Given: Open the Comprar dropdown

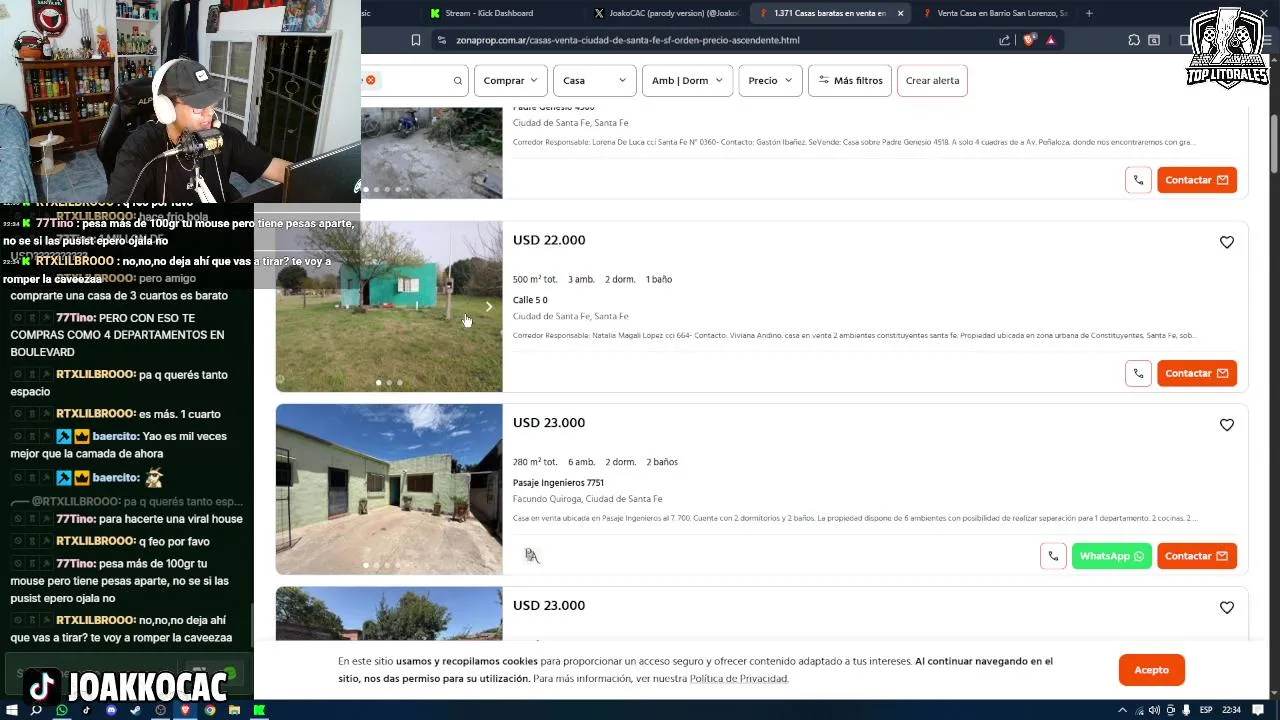Looking at the screenshot, I should 510,80.
